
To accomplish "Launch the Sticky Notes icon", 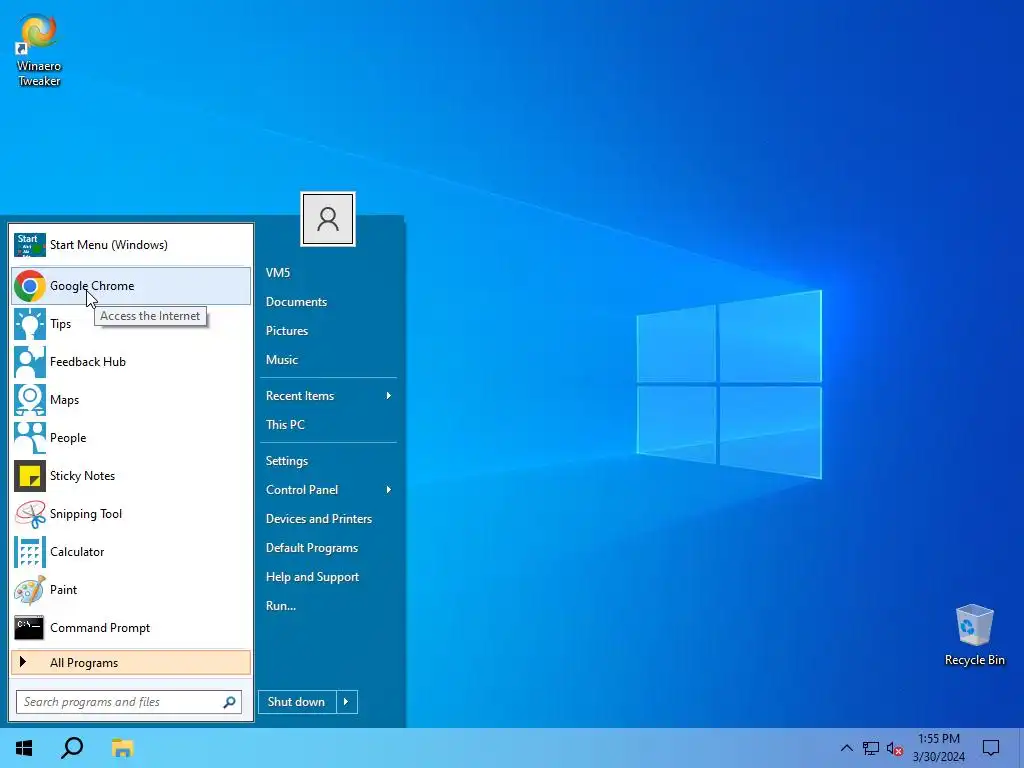I will click(x=30, y=476).
